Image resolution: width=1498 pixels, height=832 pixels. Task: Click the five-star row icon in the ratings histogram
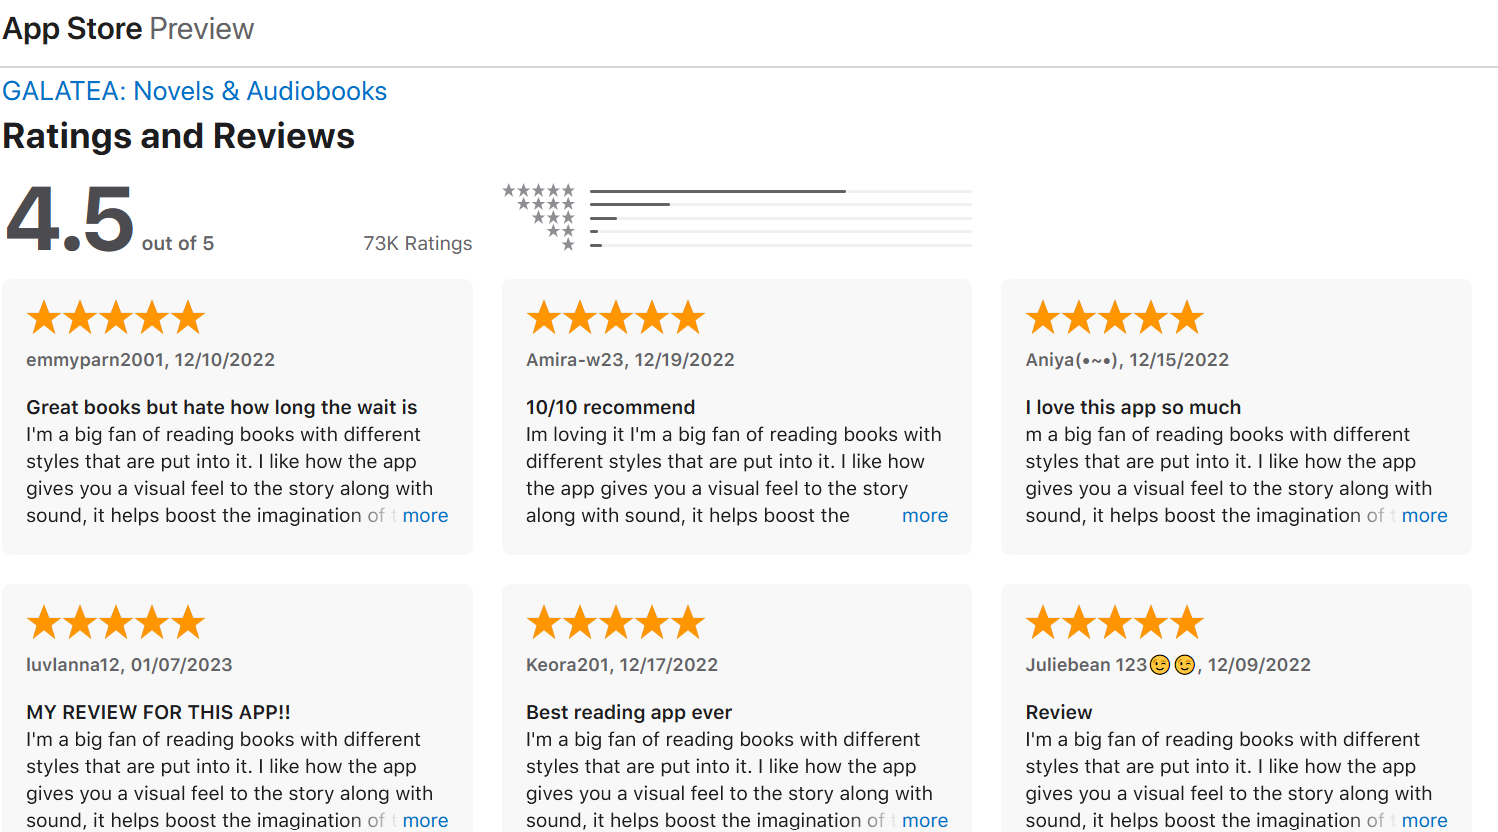(538, 191)
